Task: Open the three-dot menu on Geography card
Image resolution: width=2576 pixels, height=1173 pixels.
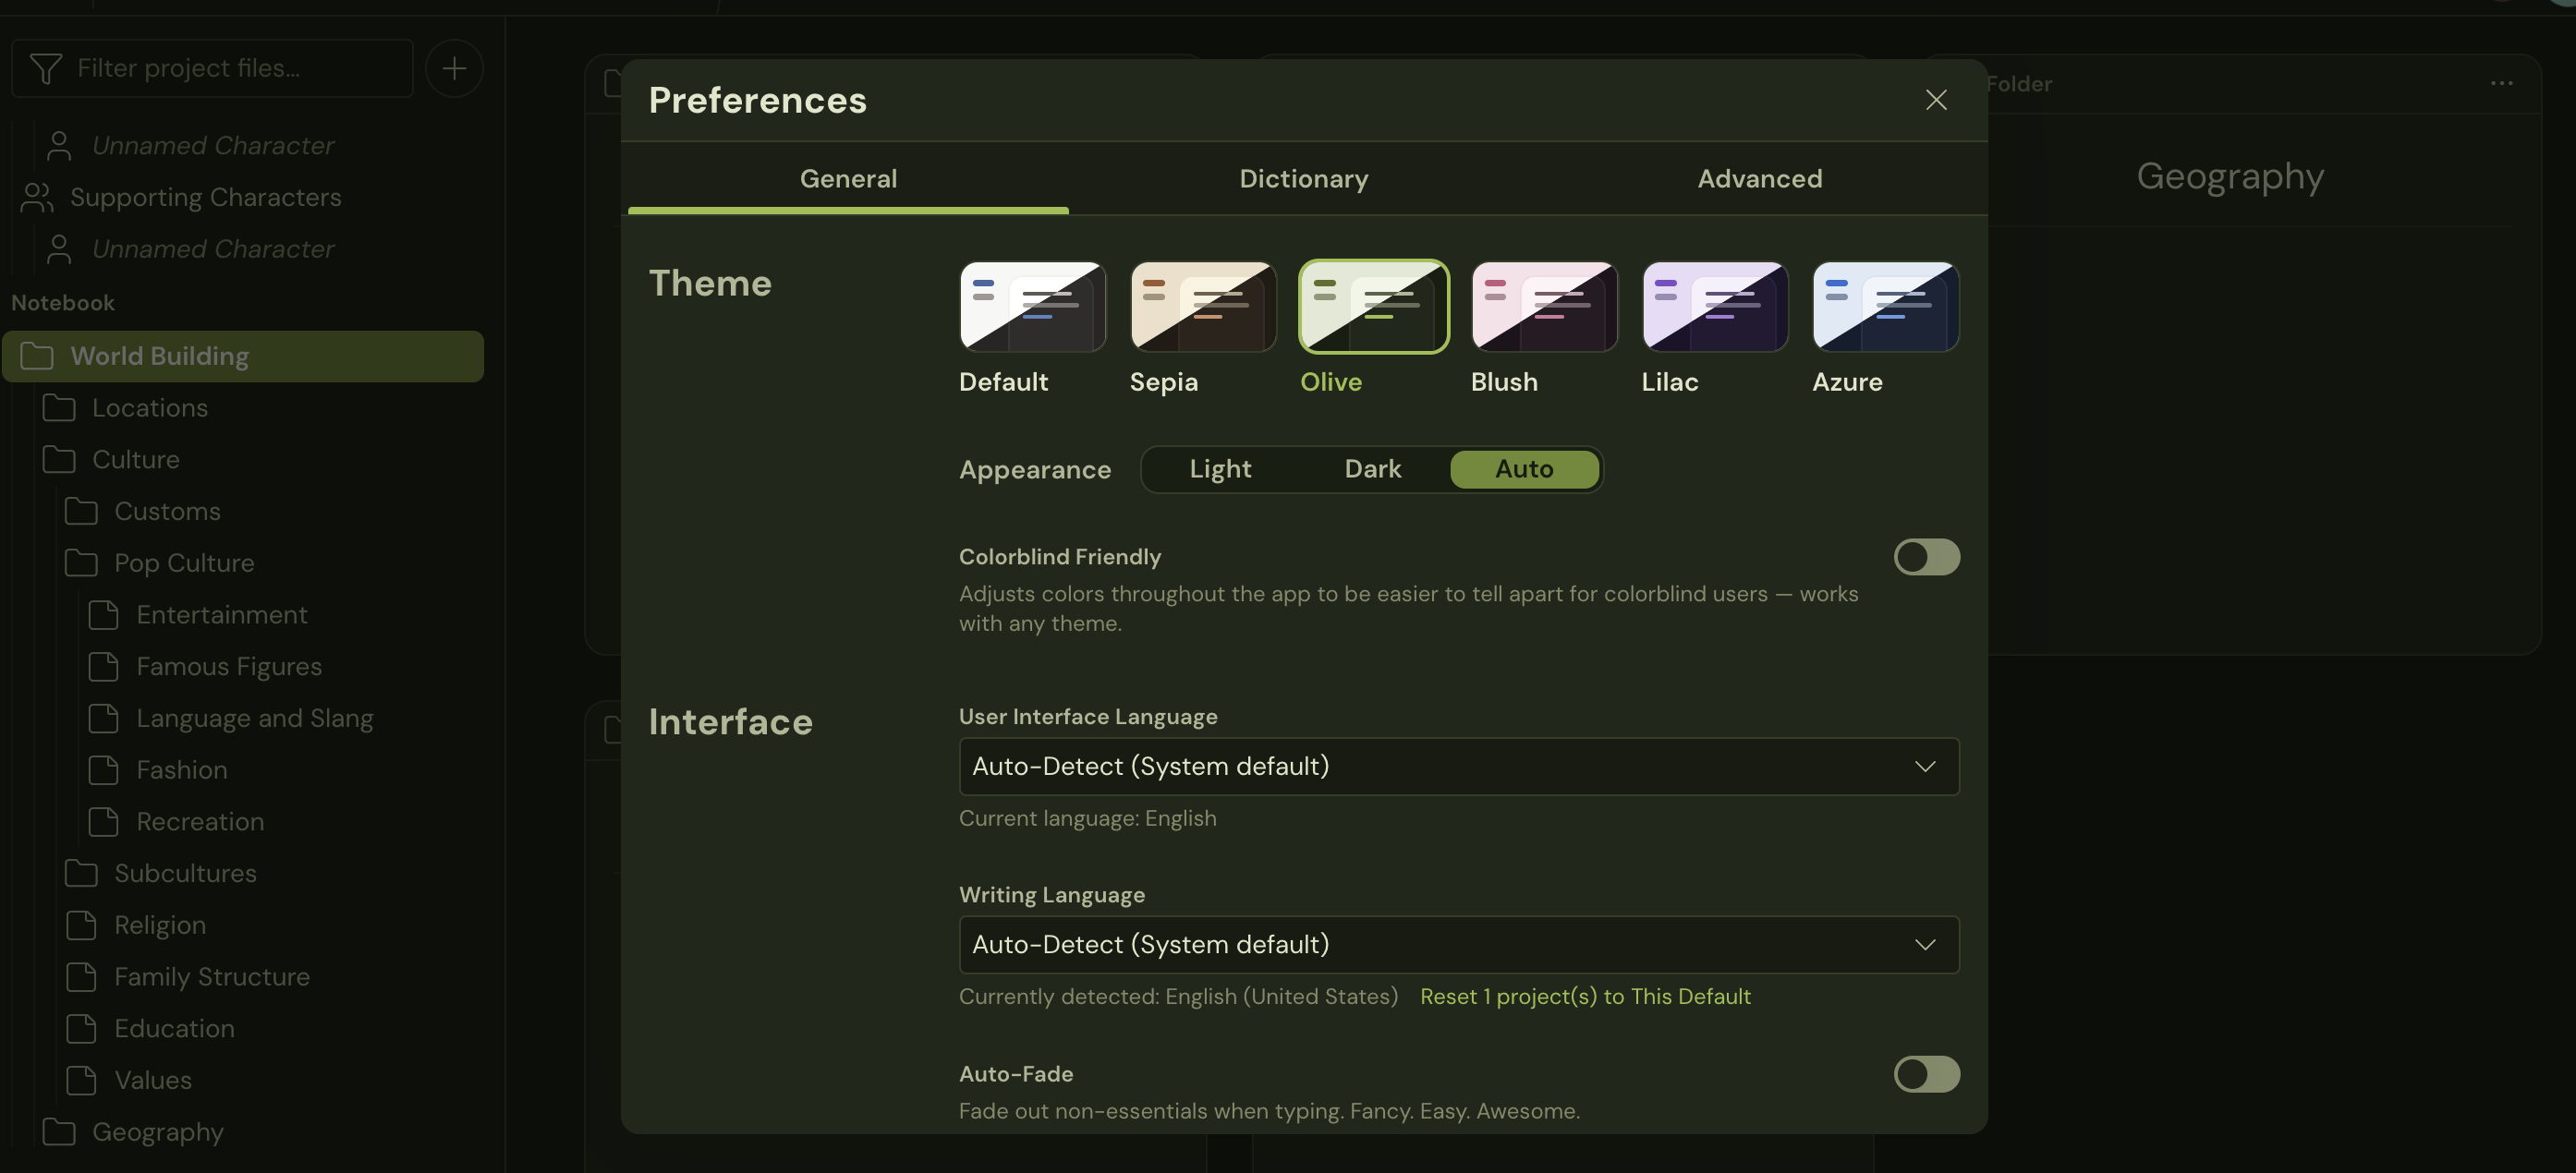Action: tap(2501, 83)
